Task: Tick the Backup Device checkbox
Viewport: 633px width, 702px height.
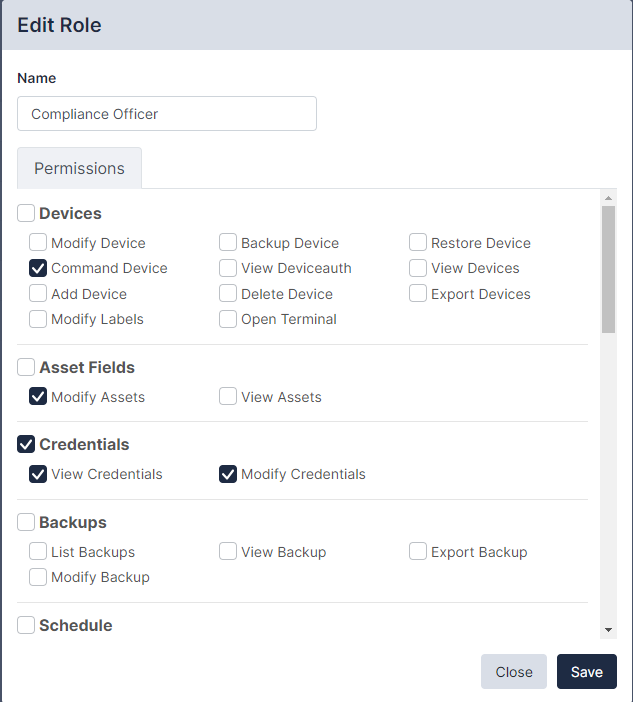Action: tap(228, 243)
